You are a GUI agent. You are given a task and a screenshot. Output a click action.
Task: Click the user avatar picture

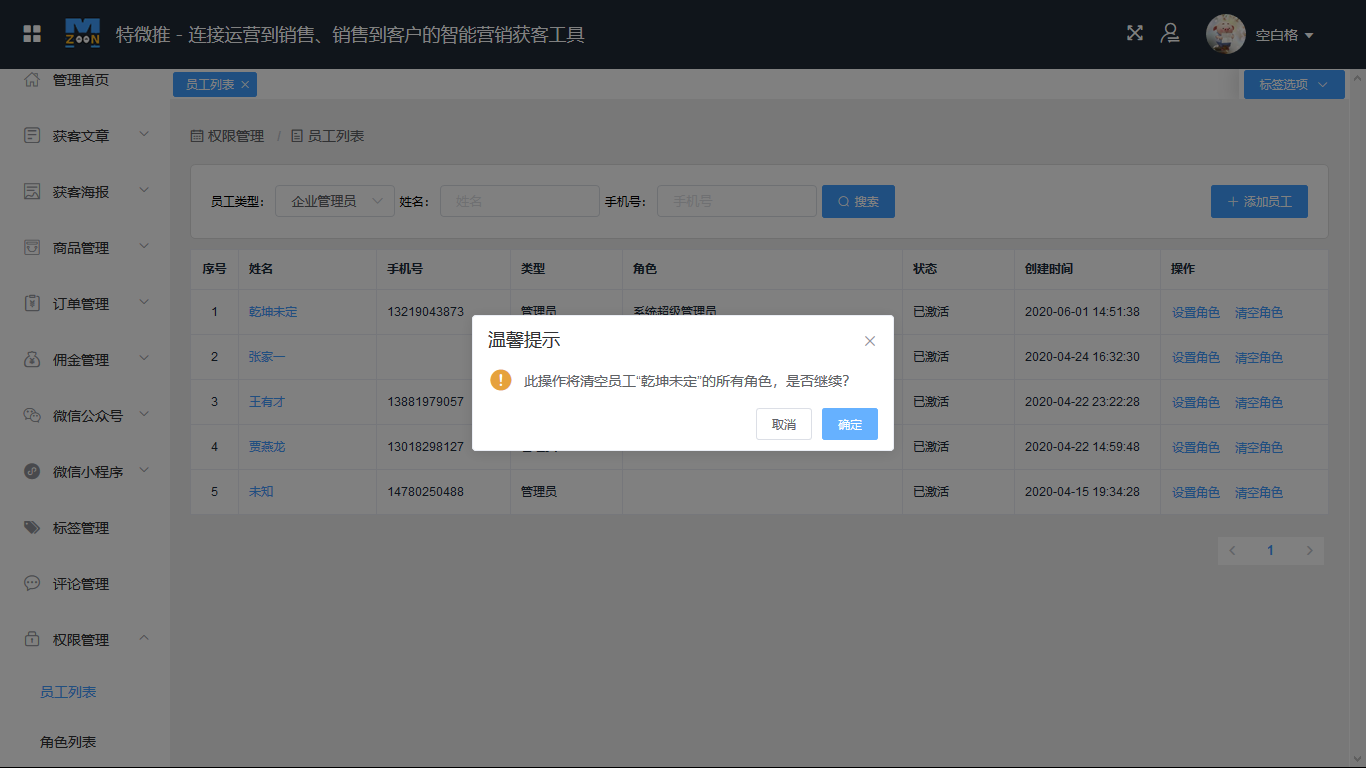pos(1225,34)
